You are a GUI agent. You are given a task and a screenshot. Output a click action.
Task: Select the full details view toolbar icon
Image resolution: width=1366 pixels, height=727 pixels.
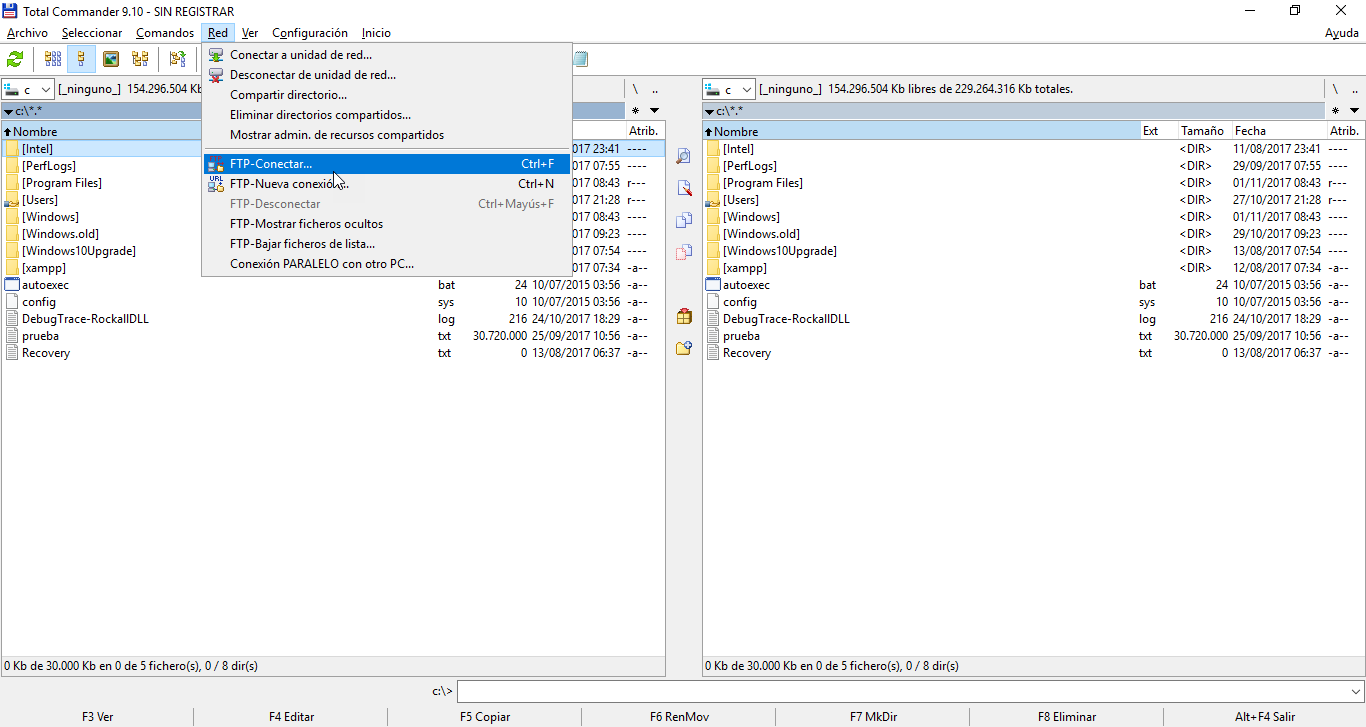point(82,59)
